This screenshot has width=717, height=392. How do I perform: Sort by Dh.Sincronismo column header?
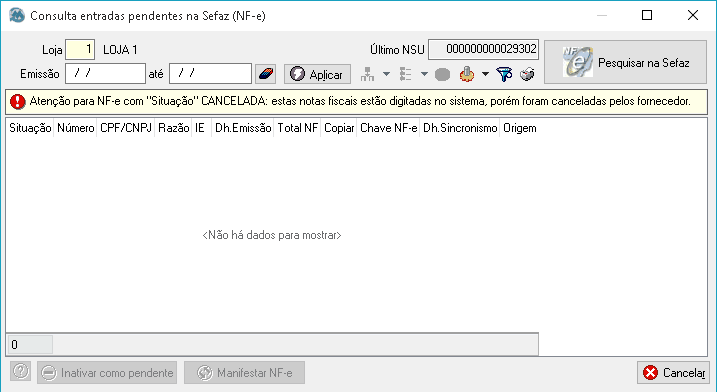tap(460, 128)
